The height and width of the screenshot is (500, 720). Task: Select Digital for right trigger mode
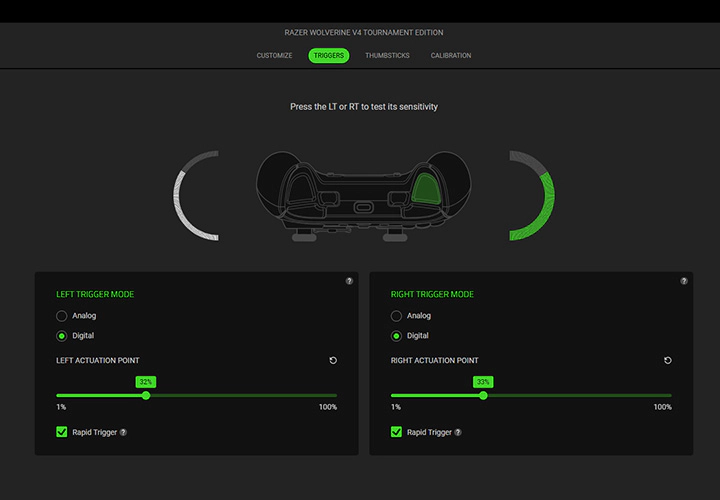click(x=396, y=336)
